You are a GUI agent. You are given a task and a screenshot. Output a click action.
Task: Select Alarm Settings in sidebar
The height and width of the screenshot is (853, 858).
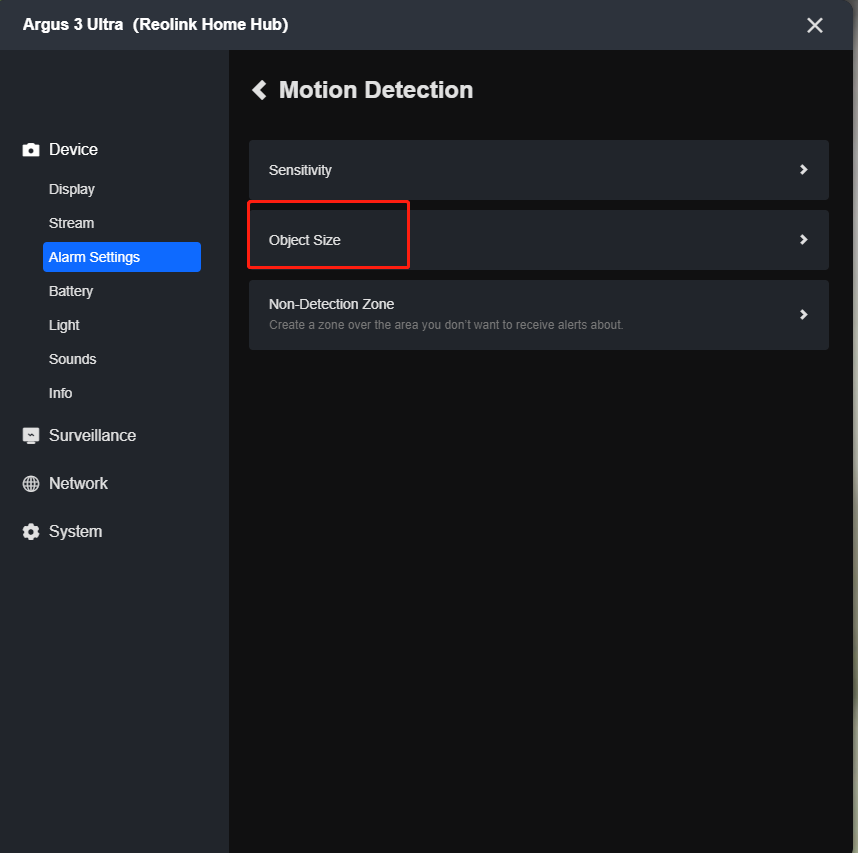point(122,257)
